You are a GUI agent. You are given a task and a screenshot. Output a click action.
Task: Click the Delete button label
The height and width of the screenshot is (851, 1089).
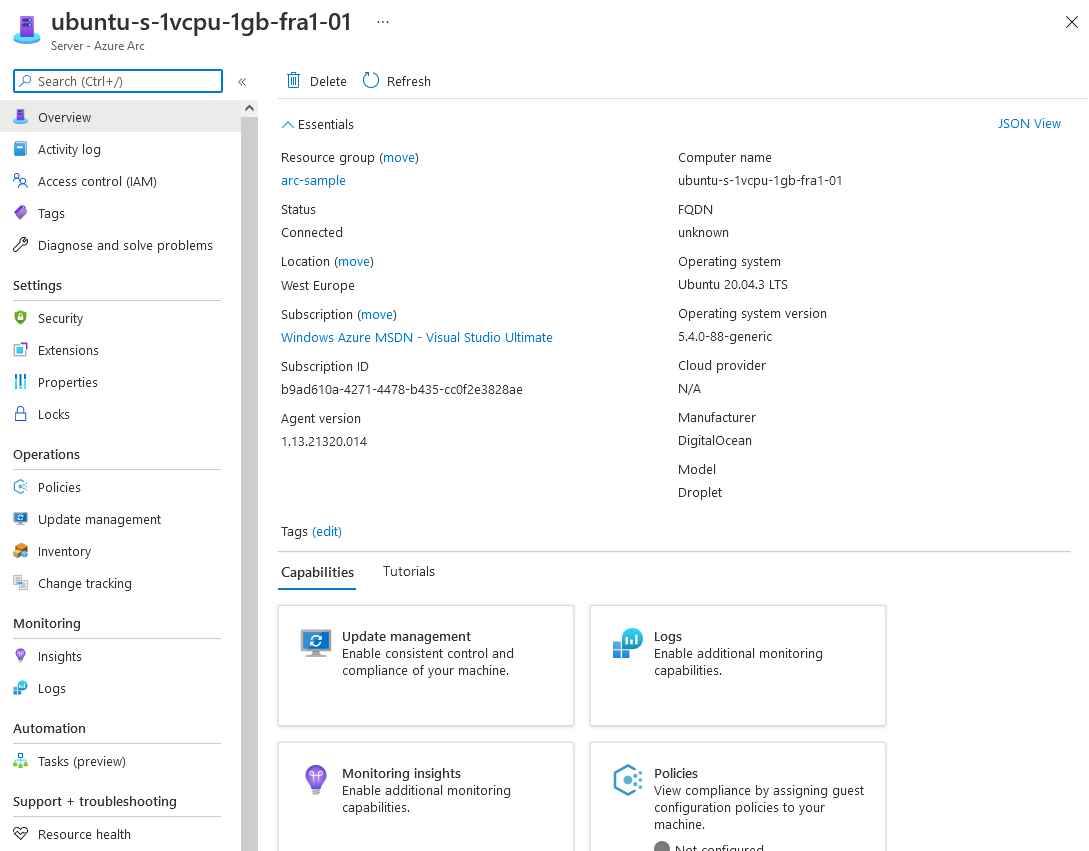pyautogui.click(x=328, y=81)
